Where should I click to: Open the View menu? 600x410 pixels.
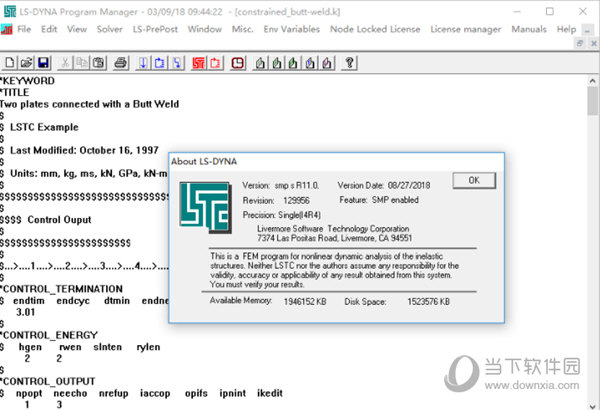77,29
